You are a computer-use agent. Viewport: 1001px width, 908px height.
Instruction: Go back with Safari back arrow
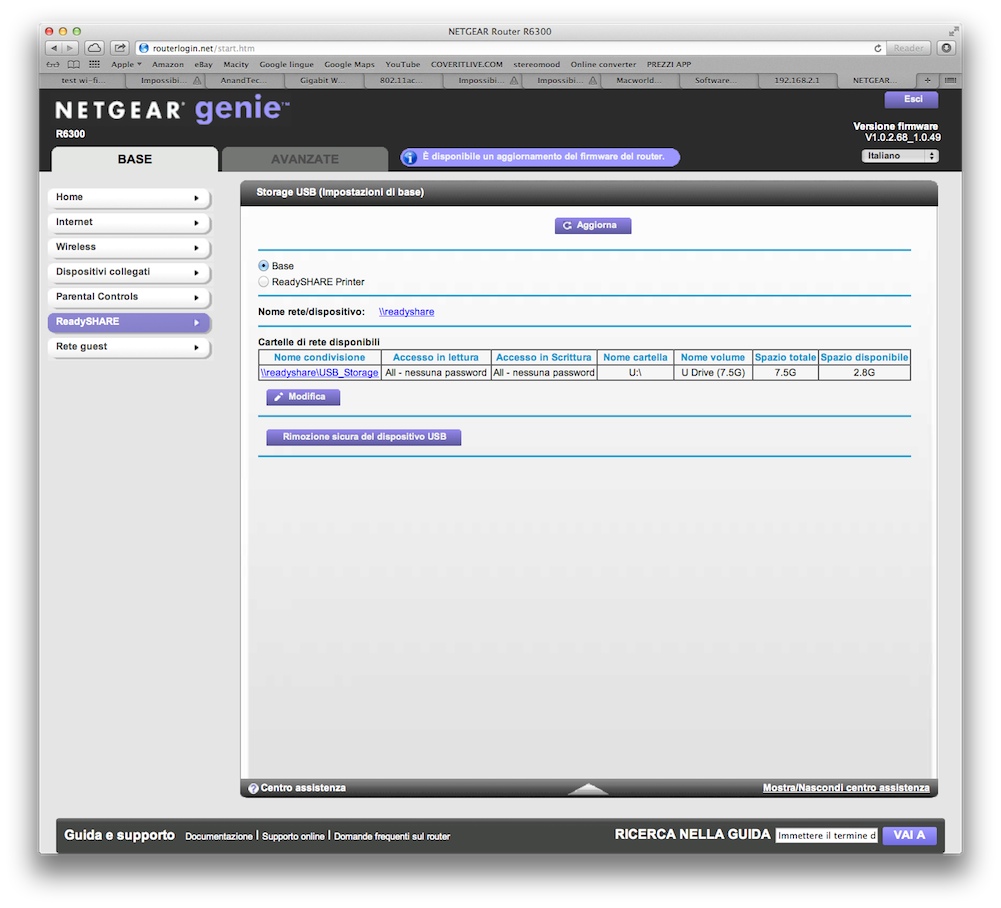[54, 48]
